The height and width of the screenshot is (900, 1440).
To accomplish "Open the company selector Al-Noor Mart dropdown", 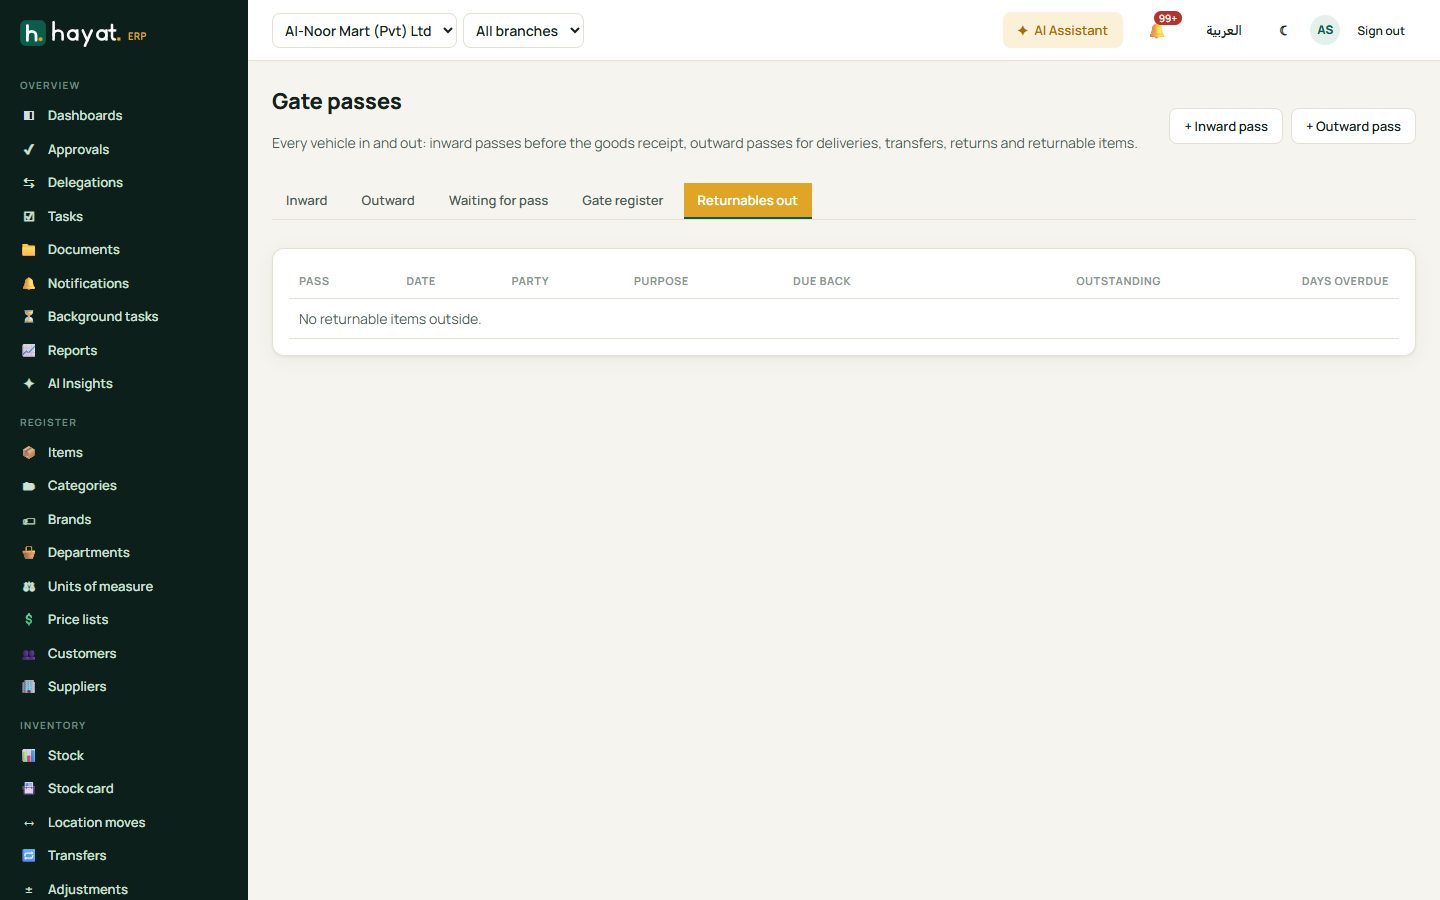I will (364, 31).
